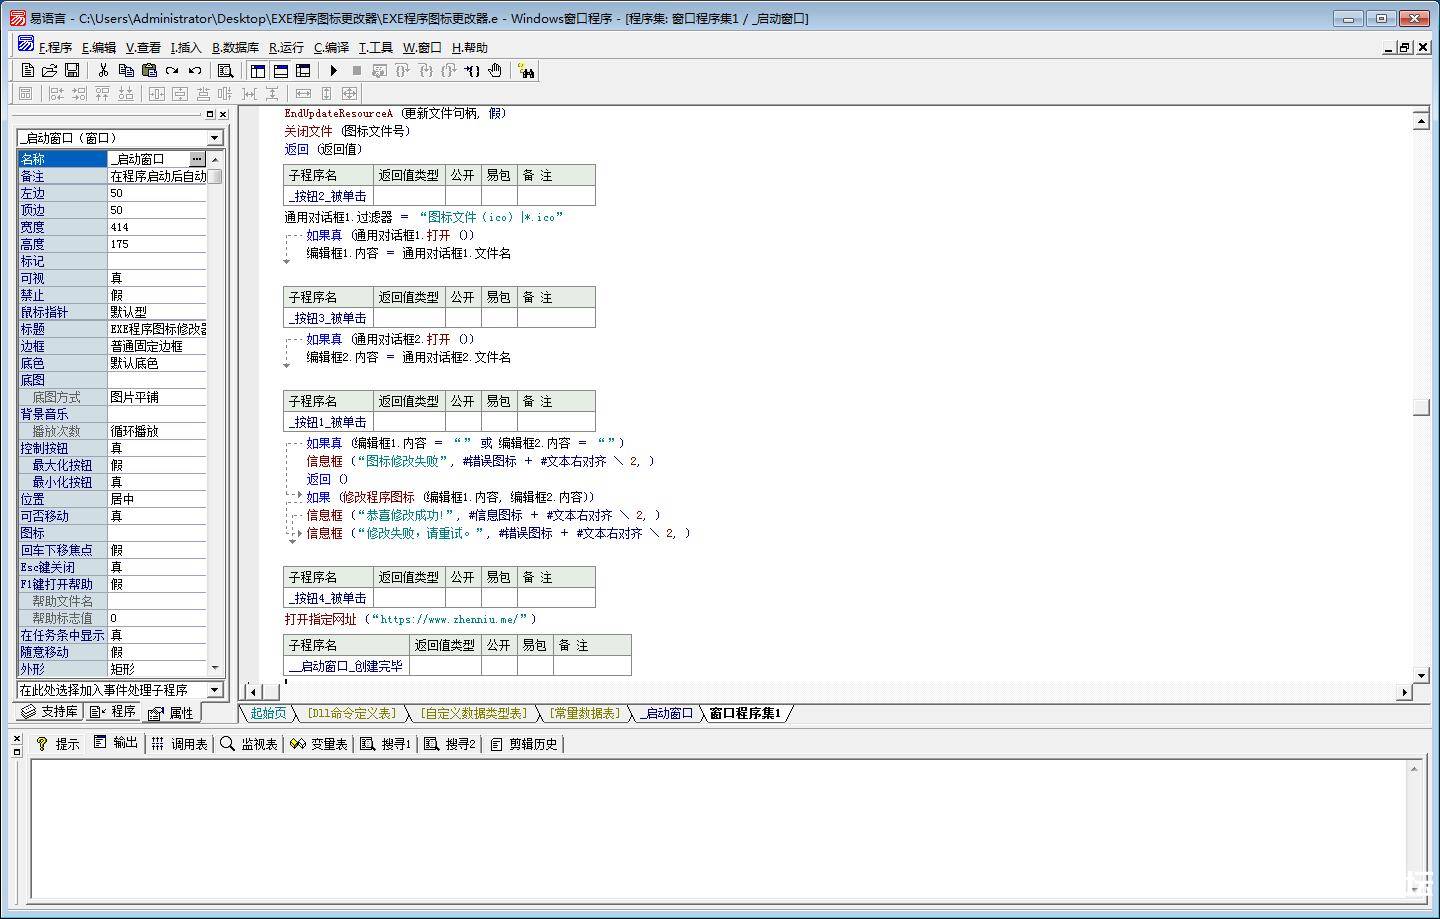Run the program with the play icon
The image size is (1440, 919).
[x=333, y=70]
